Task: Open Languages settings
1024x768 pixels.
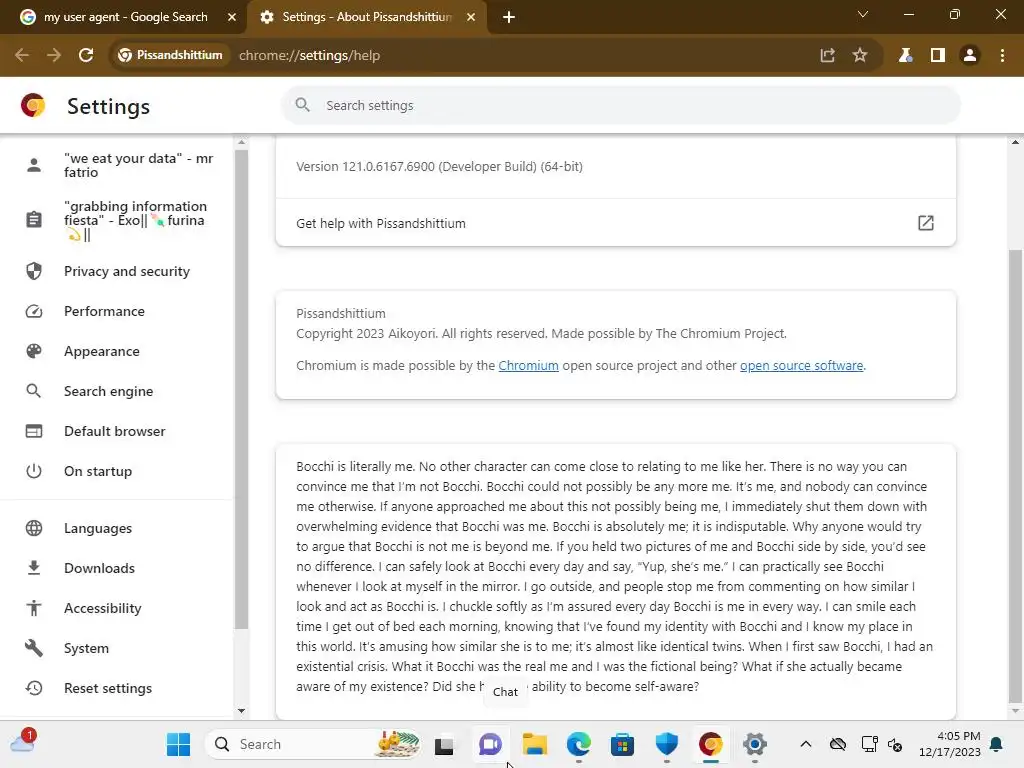Action: coord(118,528)
